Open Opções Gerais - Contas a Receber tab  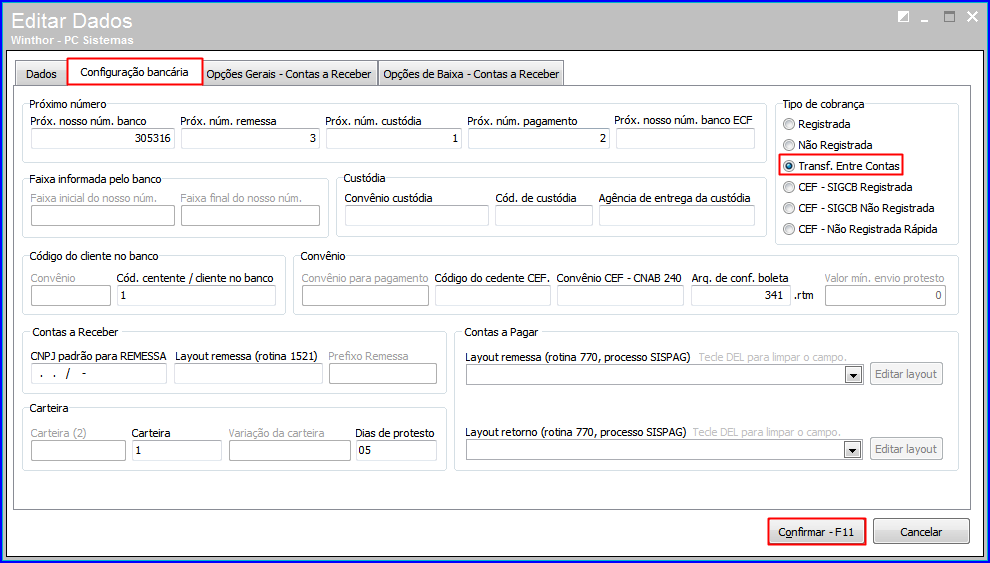[x=289, y=74]
